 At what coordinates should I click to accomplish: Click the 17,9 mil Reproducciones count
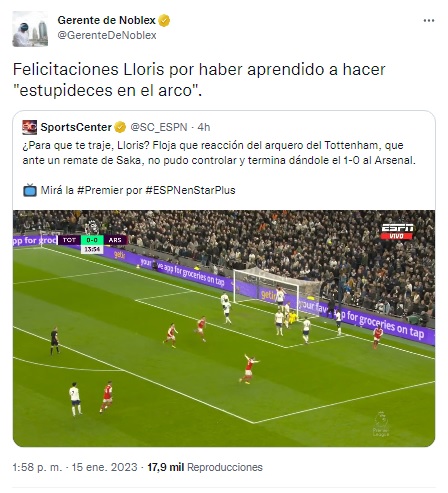[x=205, y=467]
